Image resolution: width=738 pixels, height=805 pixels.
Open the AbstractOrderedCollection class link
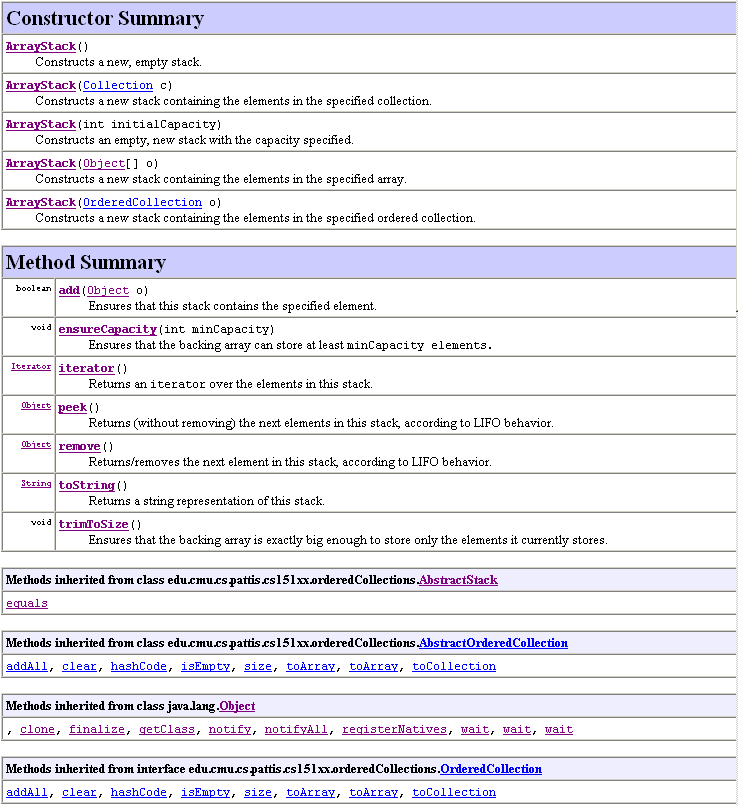coord(493,643)
